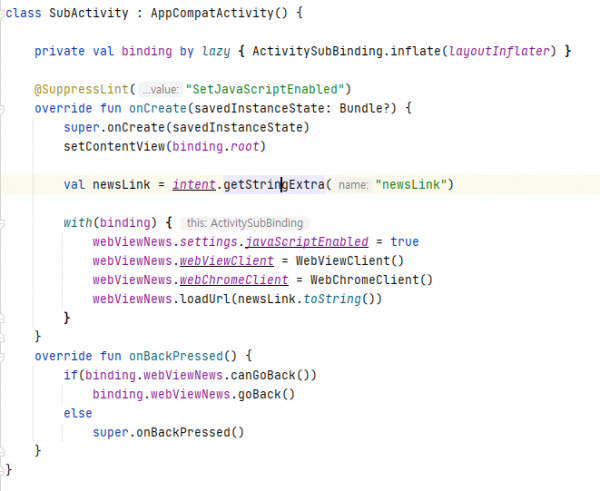Collapse the onBackPressed function fold marker
Image resolution: width=600 pixels, height=491 pixels.
[2, 356]
